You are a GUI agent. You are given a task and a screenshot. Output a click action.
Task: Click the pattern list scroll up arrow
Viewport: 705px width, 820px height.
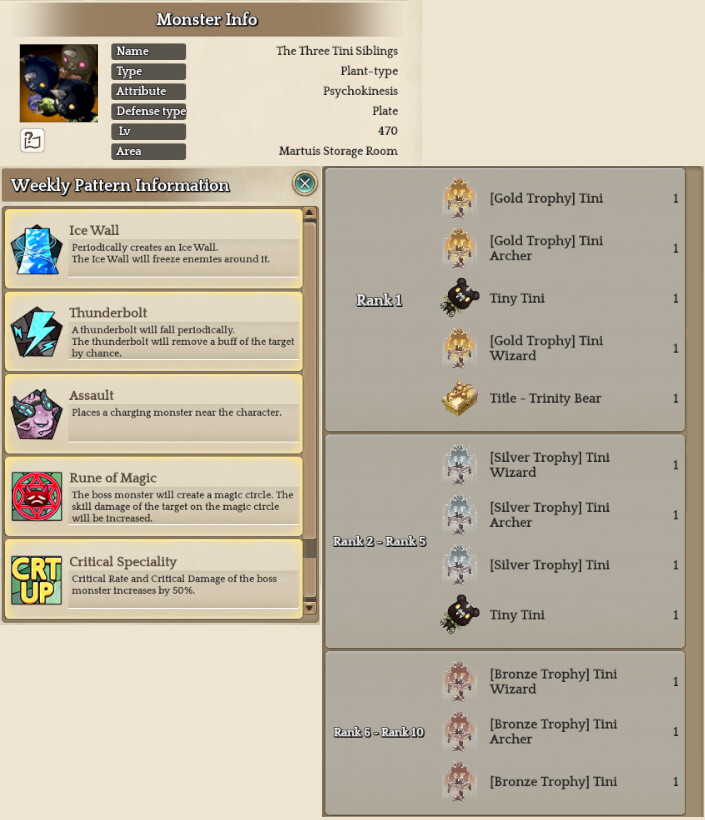(x=310, y=213)
